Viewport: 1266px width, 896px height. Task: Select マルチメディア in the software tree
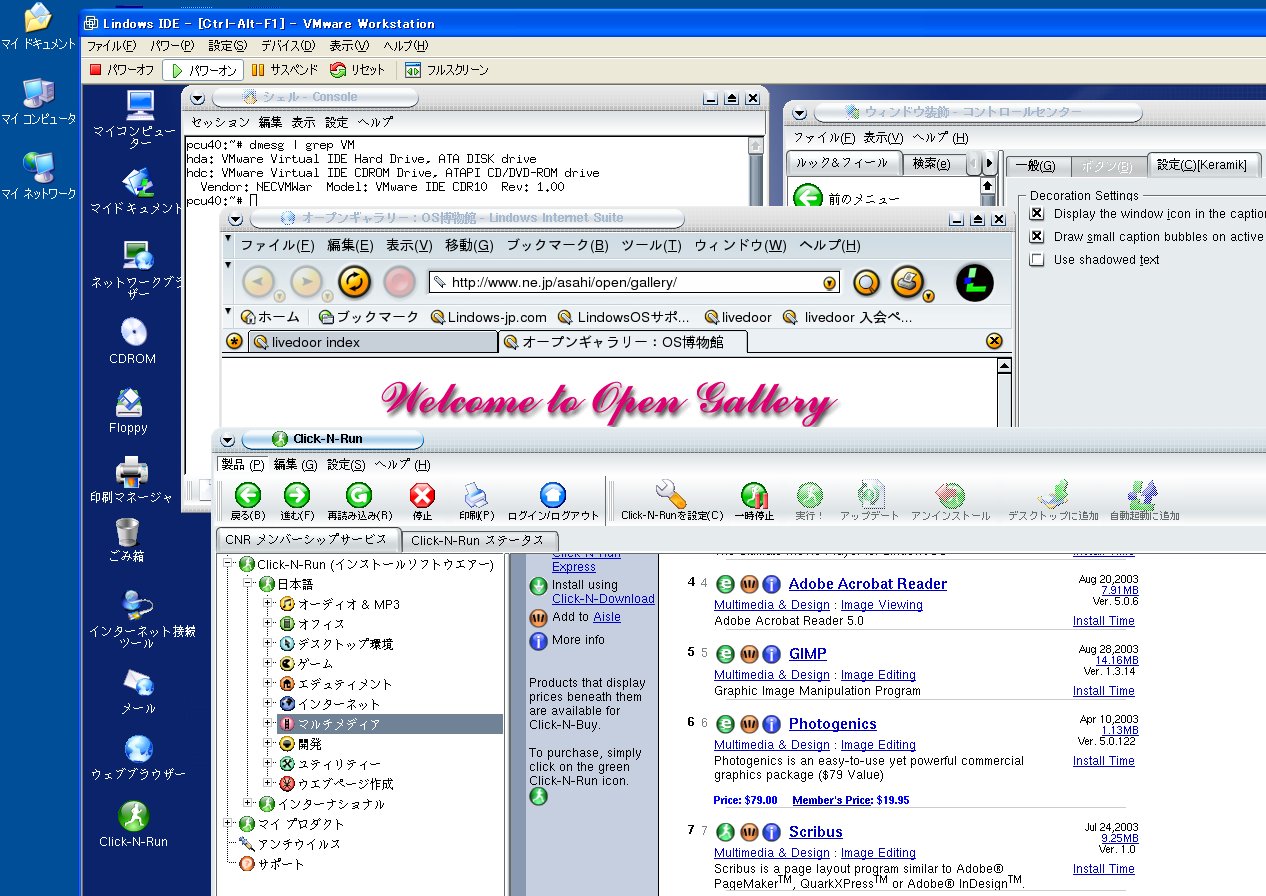pos(390,724)
